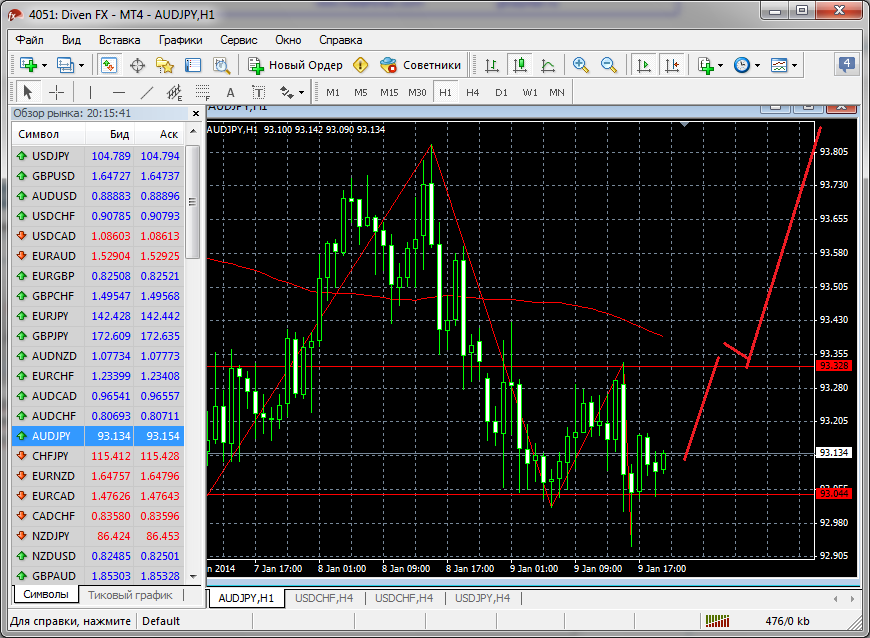Zoom in the chart
This screenshot has height=638, width=870.
pyautogui.click(x=580, y=65)
